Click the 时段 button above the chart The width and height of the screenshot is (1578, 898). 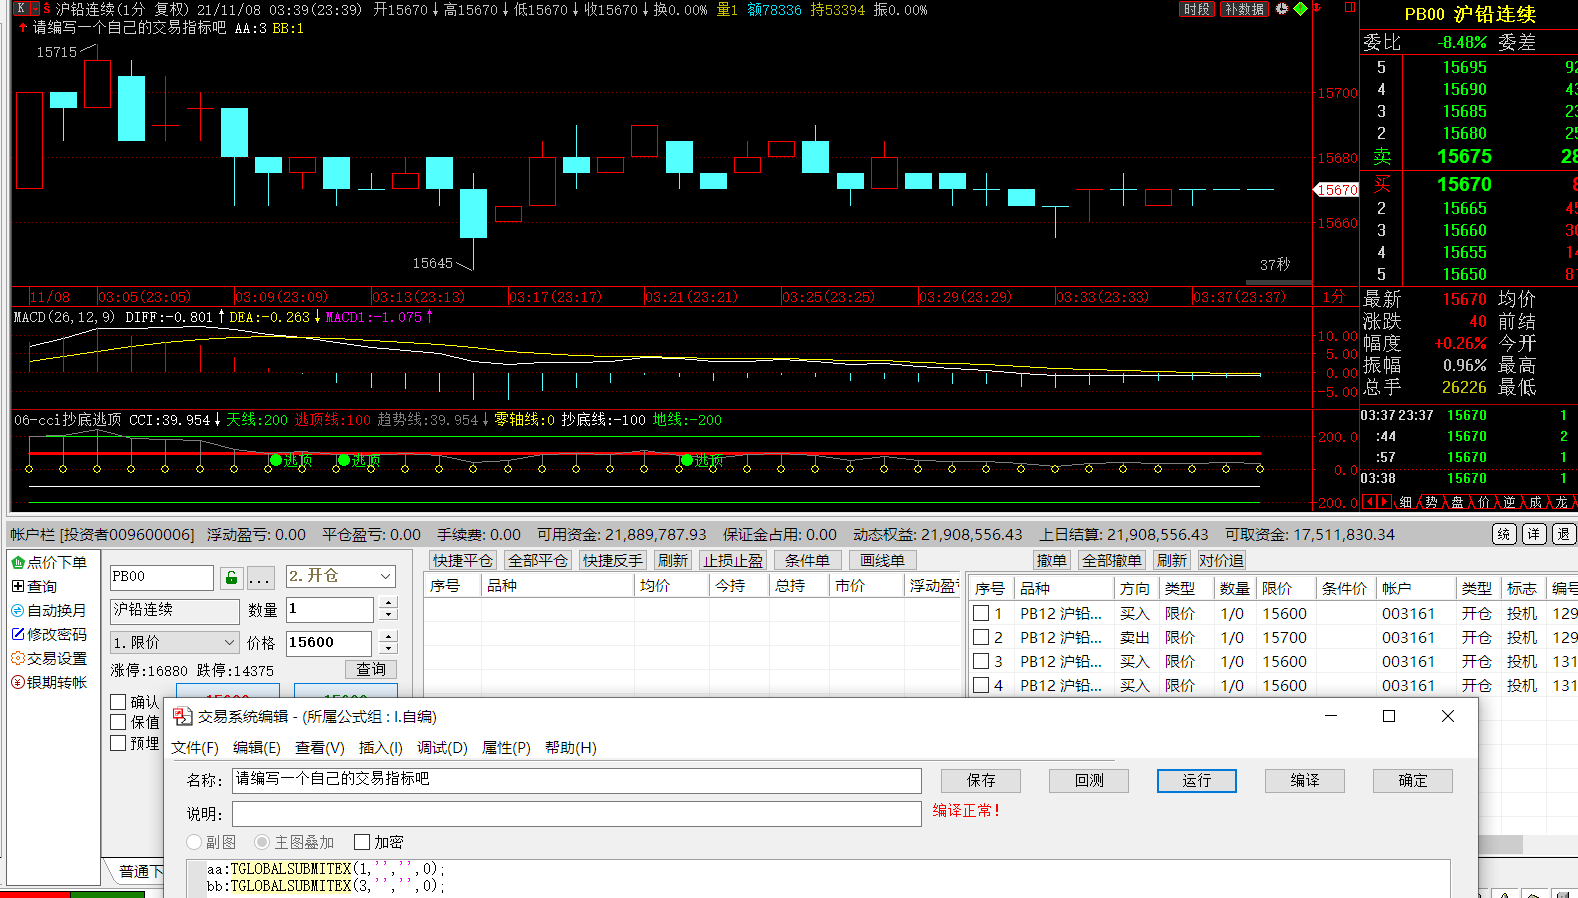coord(1197,9)
